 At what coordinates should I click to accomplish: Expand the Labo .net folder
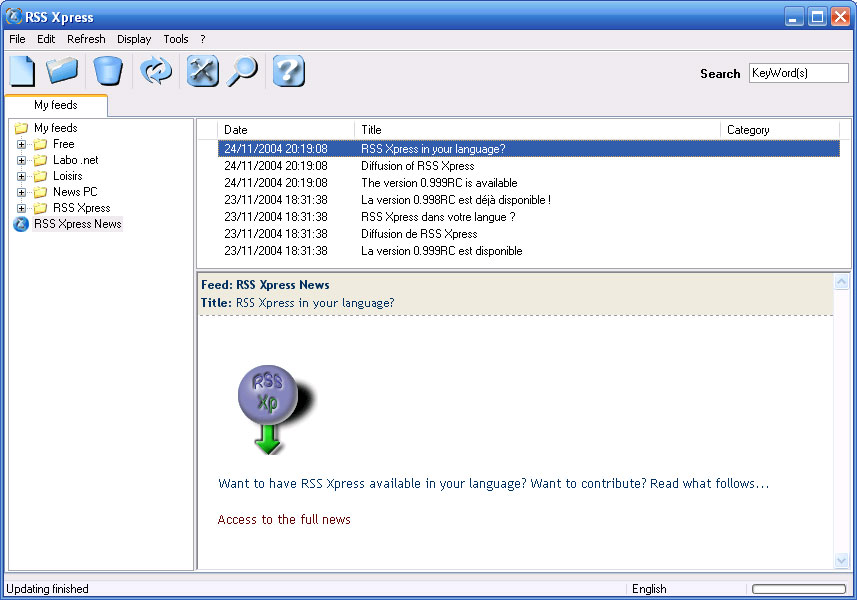(x=21, y=160)
